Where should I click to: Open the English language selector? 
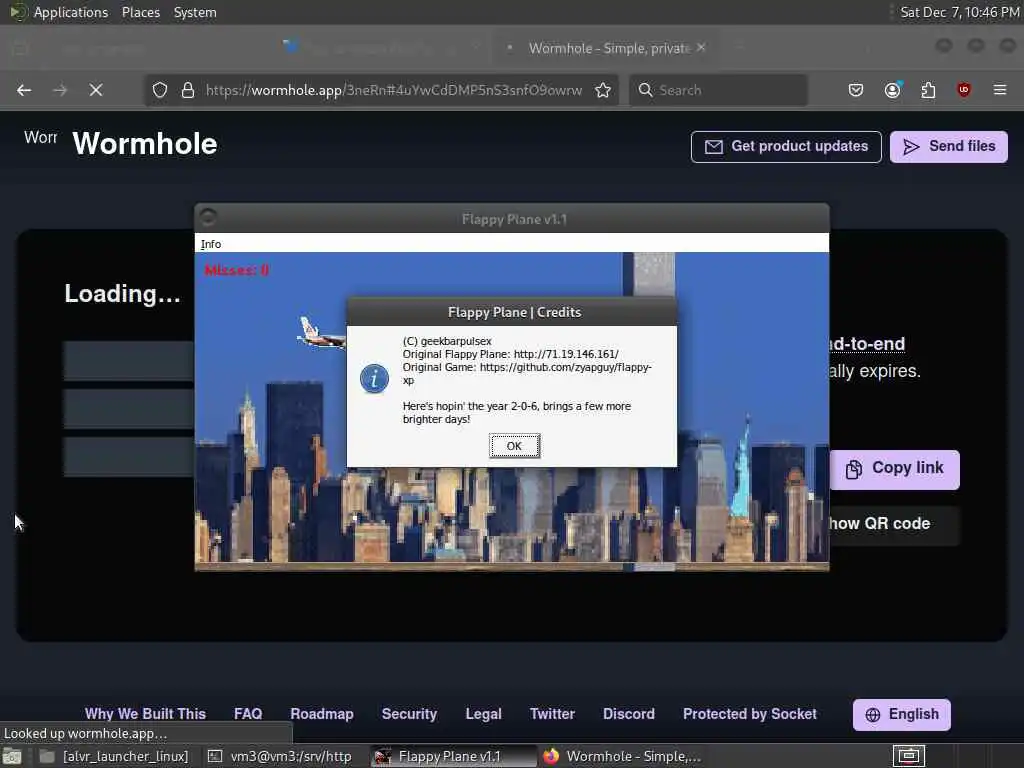(x=902, y=714)
